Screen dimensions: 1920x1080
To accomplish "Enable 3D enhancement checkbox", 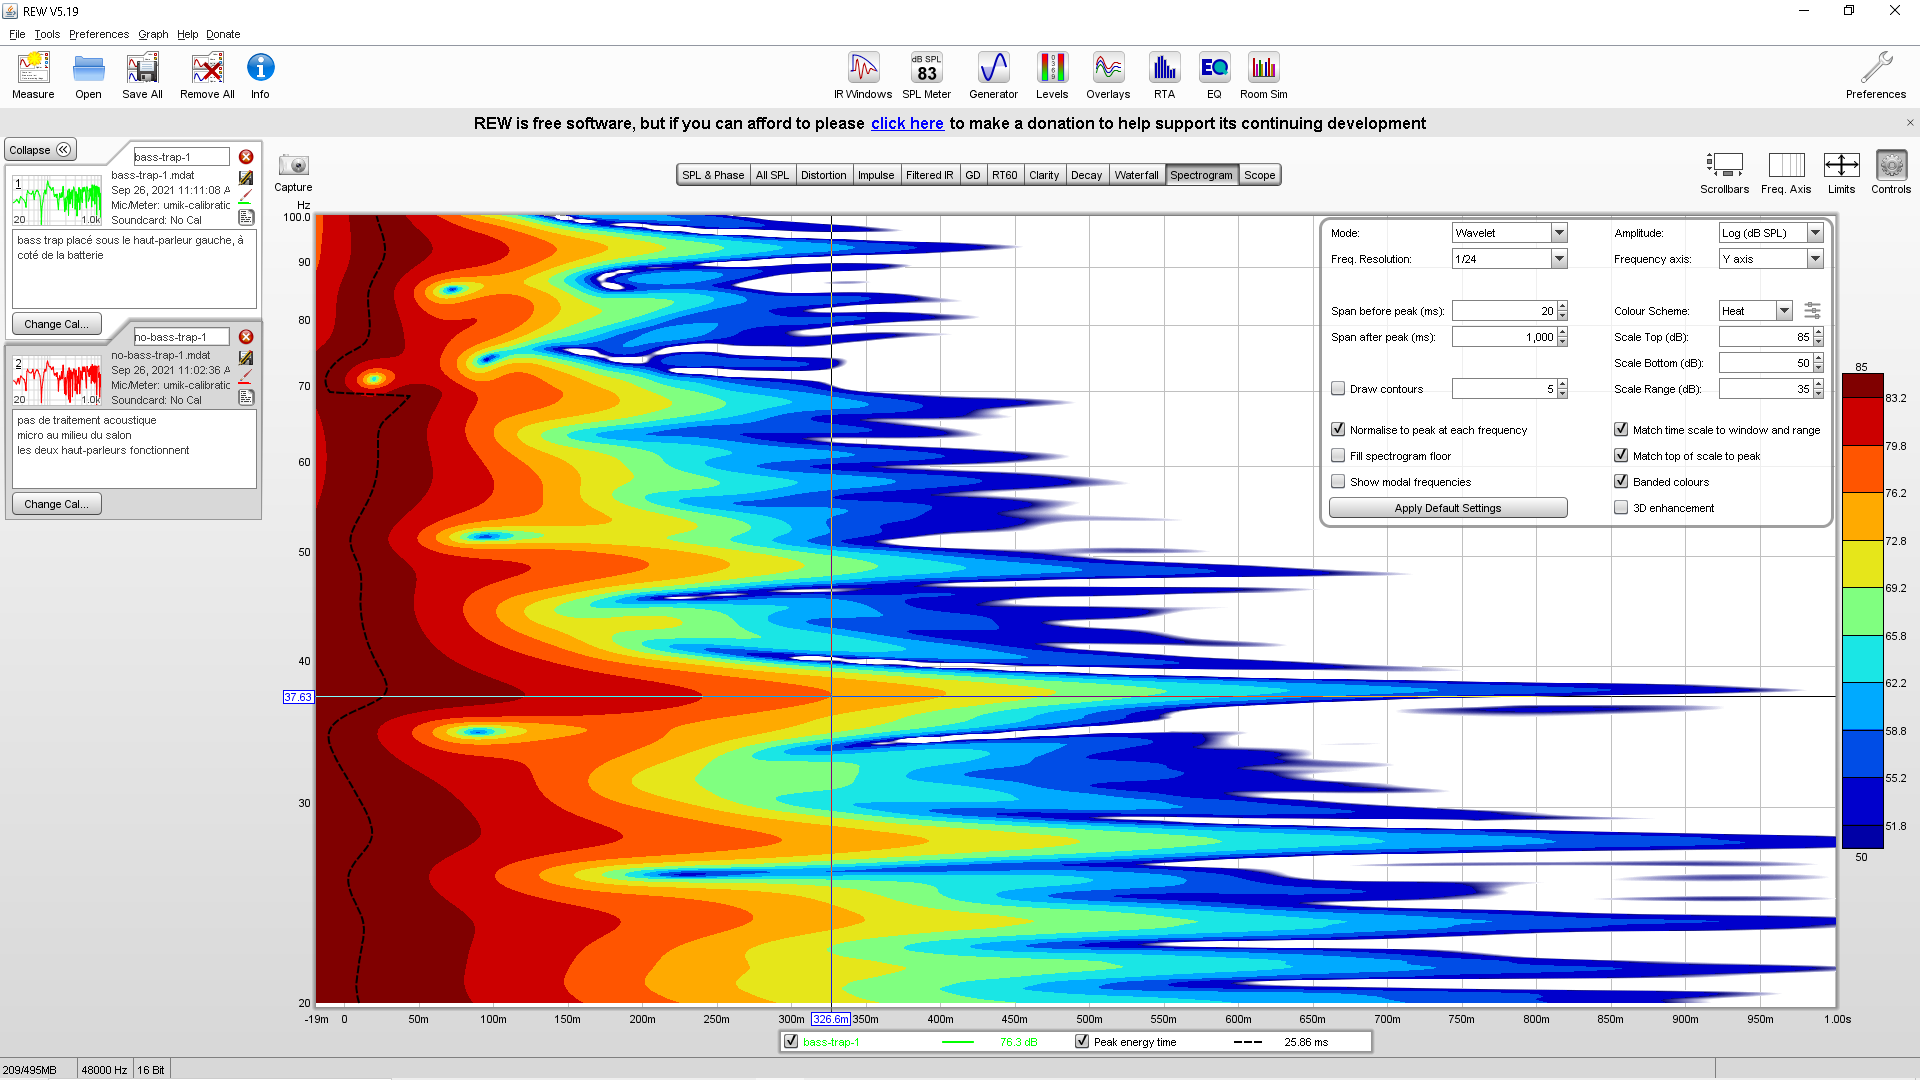I will (1621, 508).
